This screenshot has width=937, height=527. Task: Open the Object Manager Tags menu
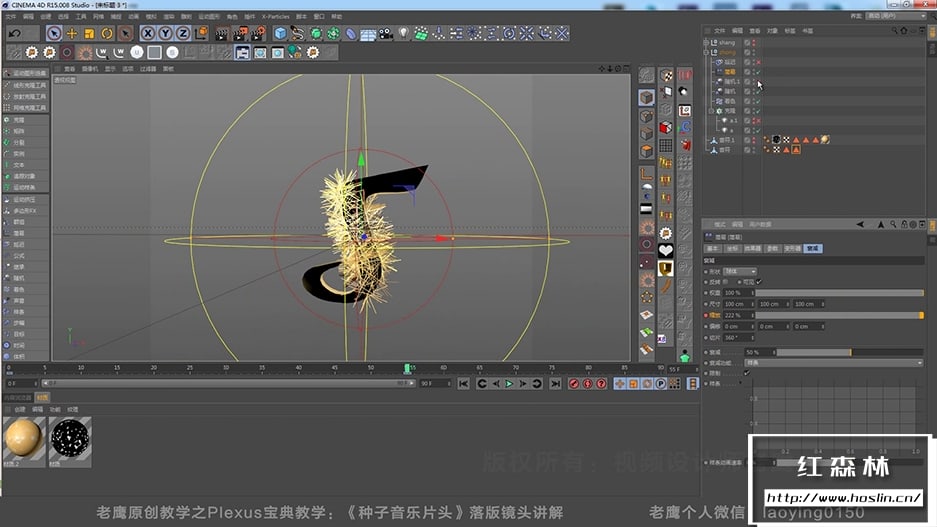click(x=790, y=30)
